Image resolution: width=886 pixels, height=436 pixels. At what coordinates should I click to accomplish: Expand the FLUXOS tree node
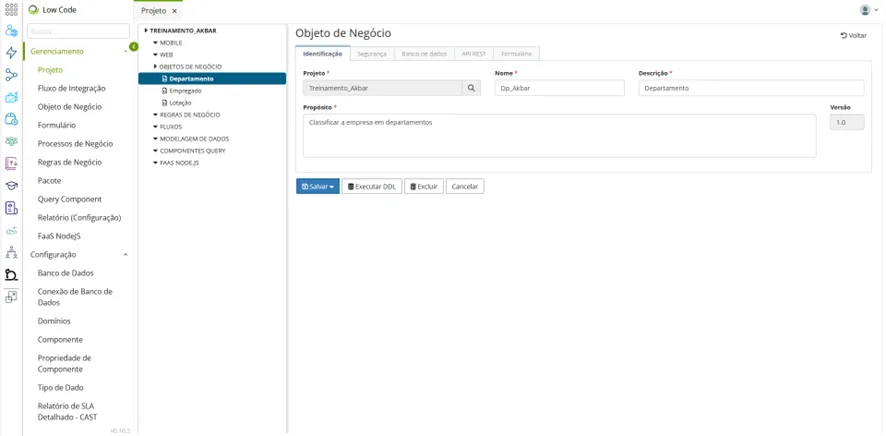(155, 127)
